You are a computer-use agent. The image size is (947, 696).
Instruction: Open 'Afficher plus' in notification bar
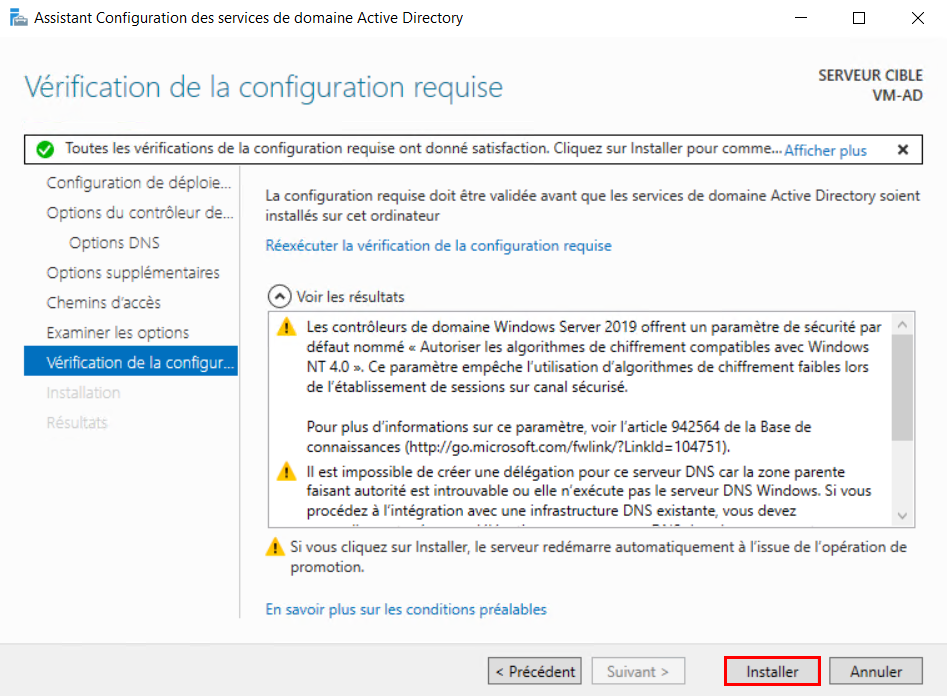(x=825, y=150)
